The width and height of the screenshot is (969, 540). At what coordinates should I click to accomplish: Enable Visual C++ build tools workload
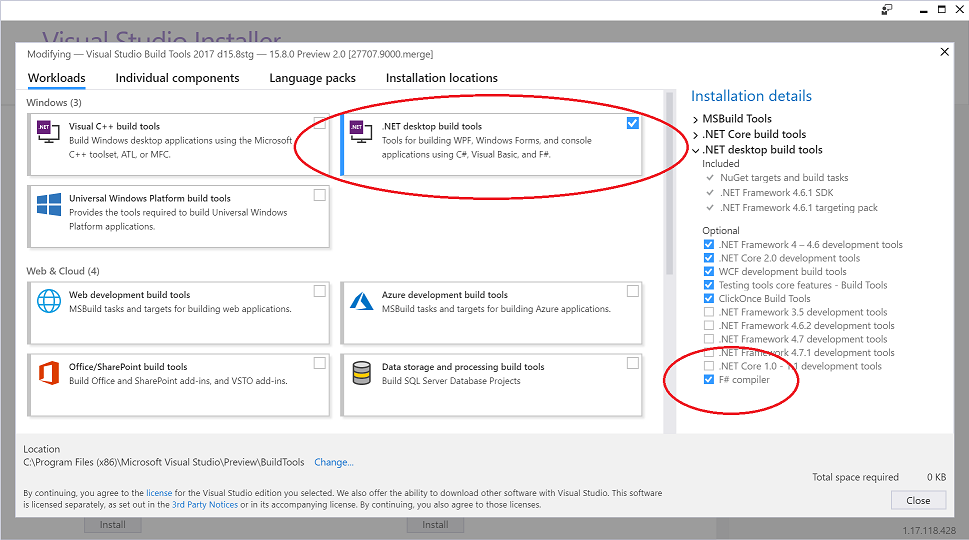pos(319,123)
